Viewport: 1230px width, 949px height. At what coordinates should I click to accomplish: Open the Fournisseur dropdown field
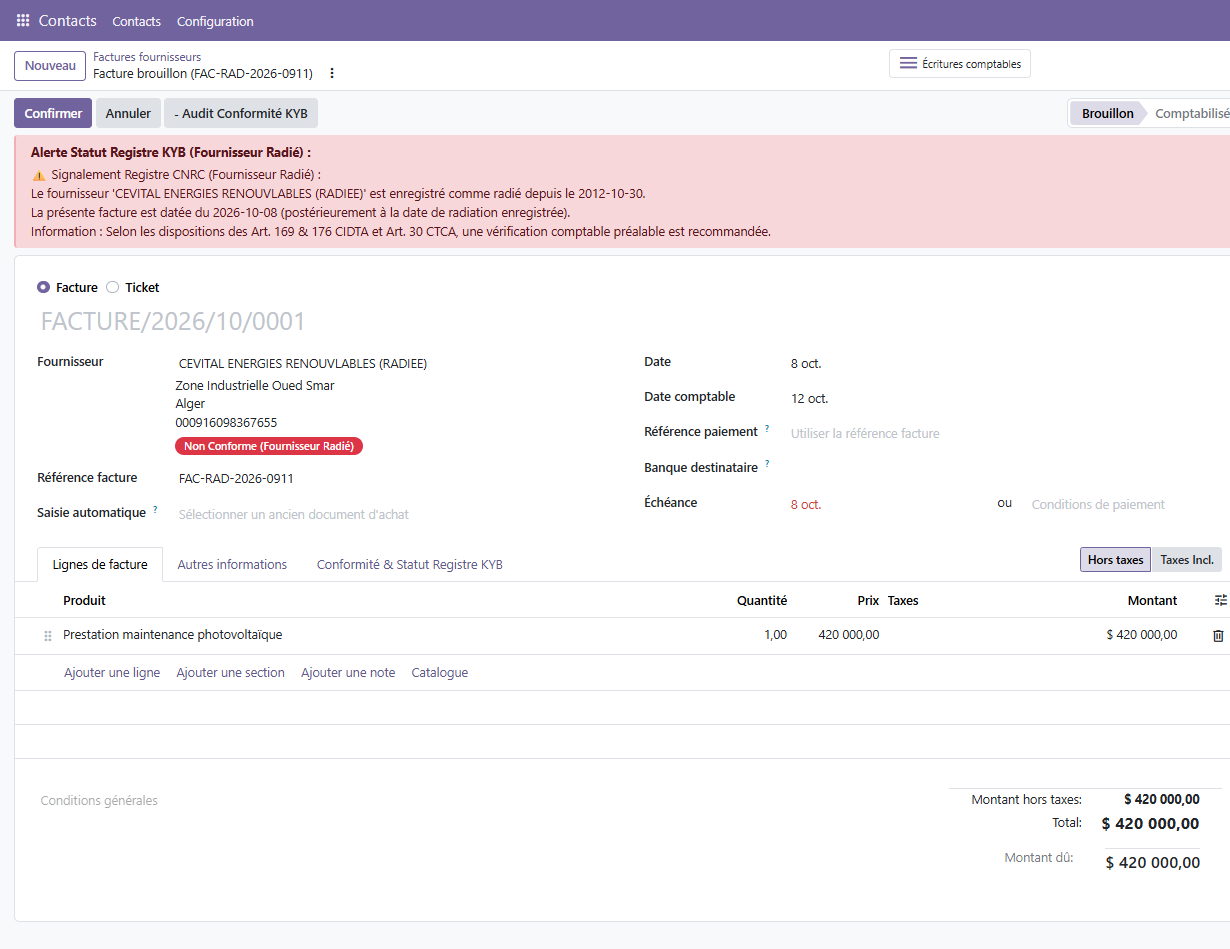397,364
